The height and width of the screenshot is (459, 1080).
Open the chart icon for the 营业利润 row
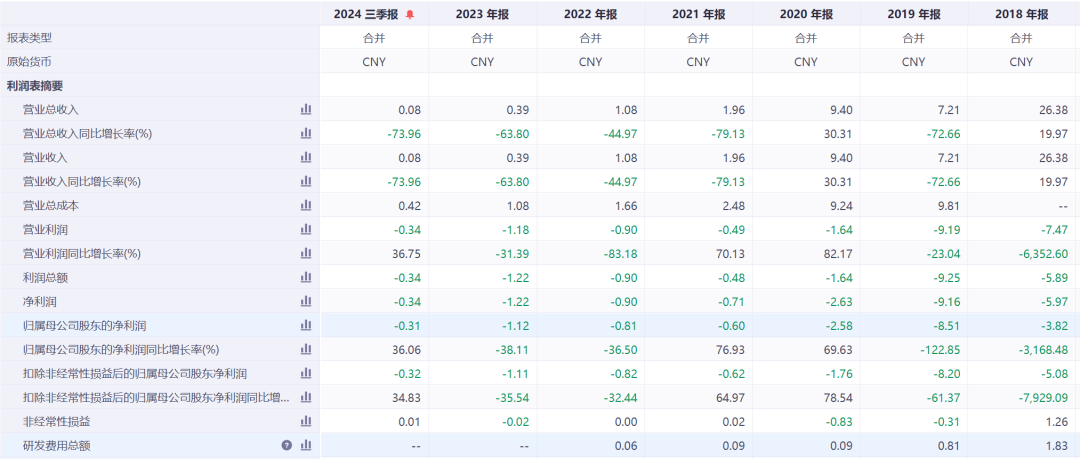[306, 229]
